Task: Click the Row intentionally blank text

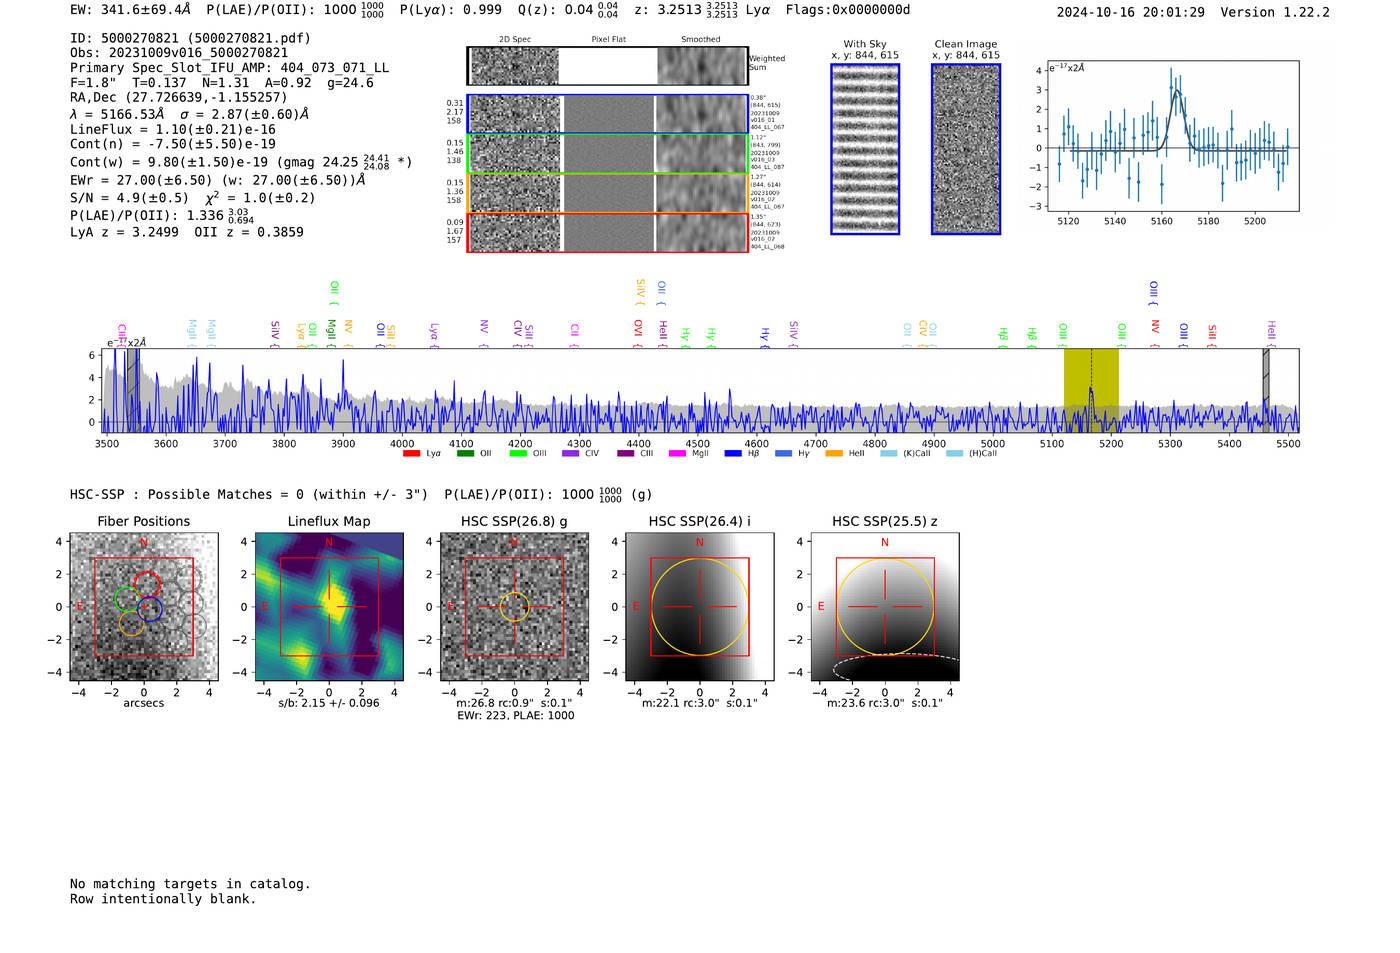Action: 163,899
